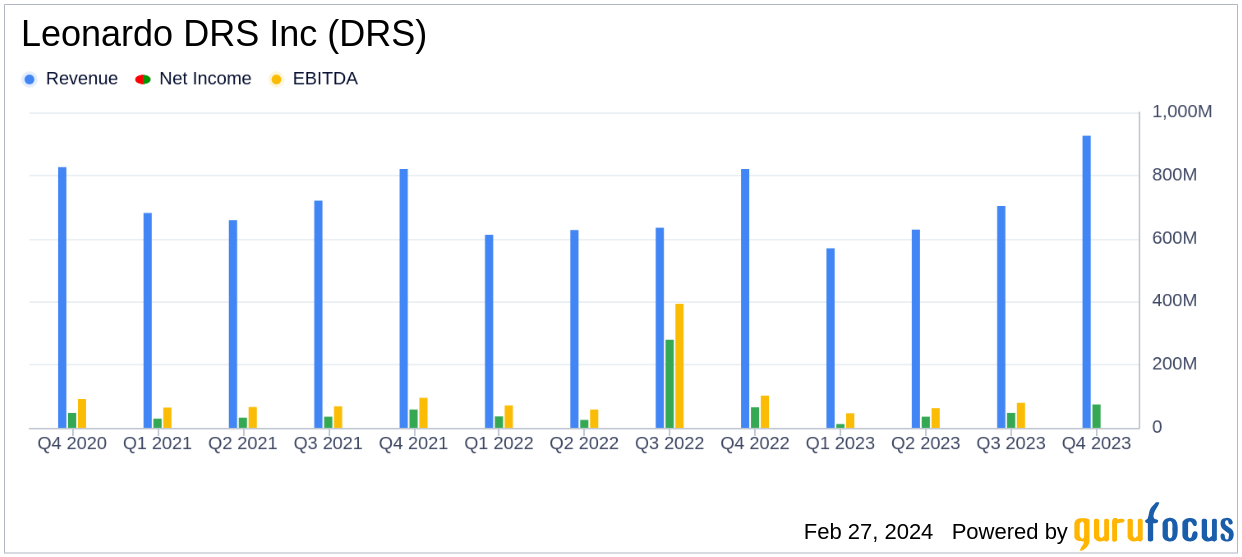The height and width of the screenshot is (557, 1242).
Task: Click the Leonardo DRS Inc (DRS) title
Action: (x=224, y=35)
